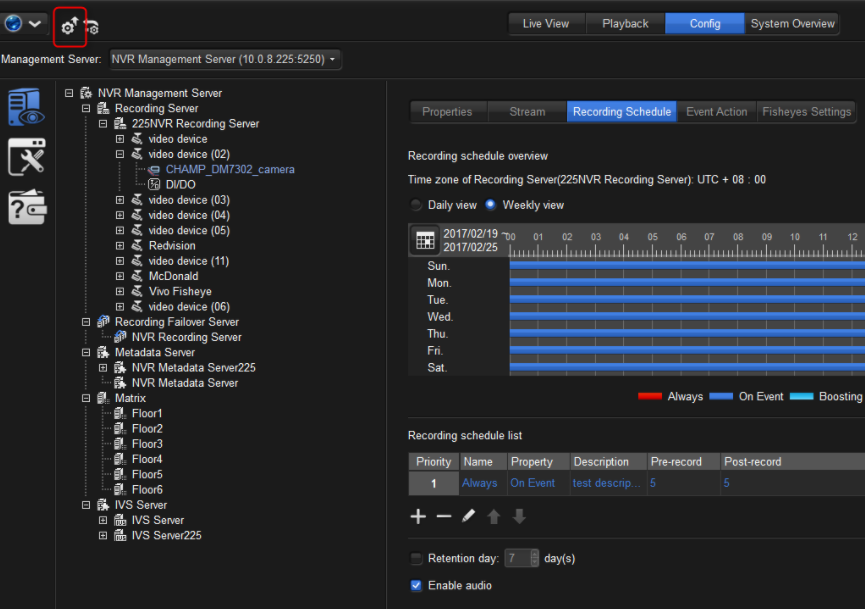Open the wrench tools sidebar icon
Viewport: 865px width, 609px height.
[x=26, y=157]
